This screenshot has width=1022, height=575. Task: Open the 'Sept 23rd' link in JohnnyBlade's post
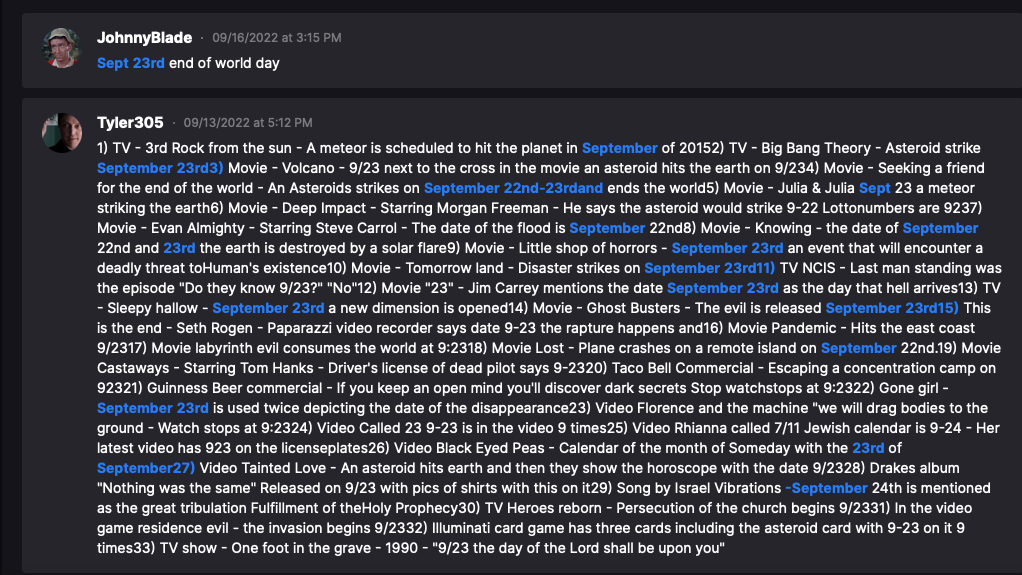coord(130,63)
